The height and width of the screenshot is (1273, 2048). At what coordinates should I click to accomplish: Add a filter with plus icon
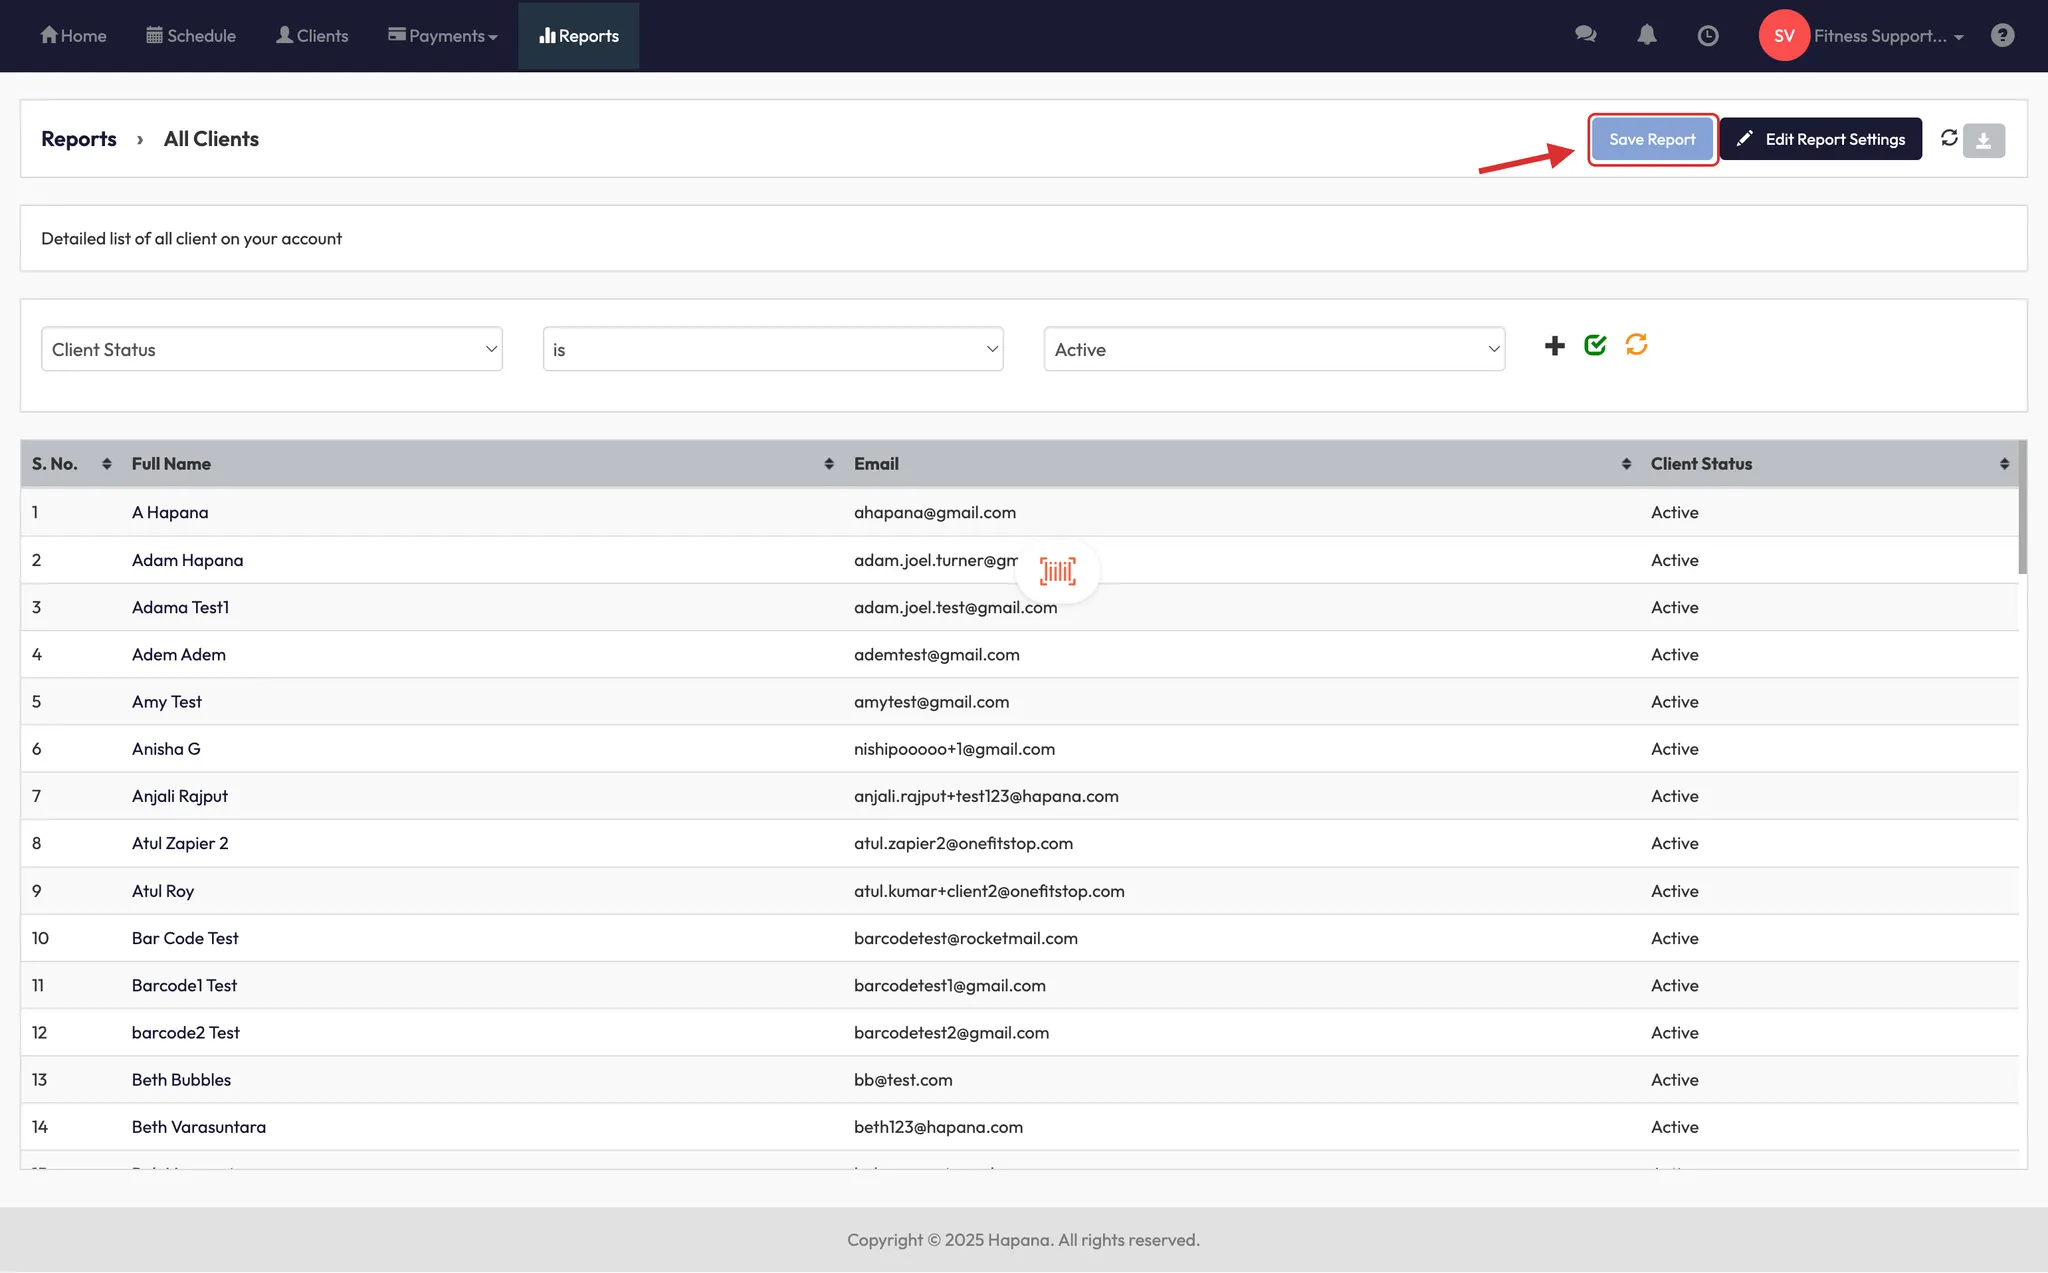coord(1554,346)
